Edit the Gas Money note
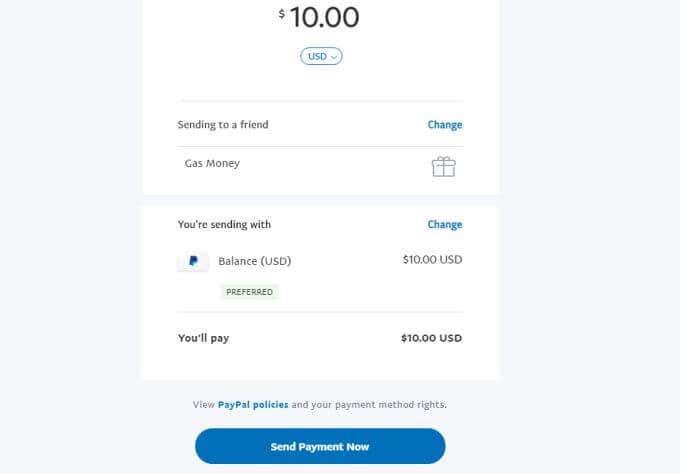The height and width of the screenshot is (474, 680). click(x=212, y=163)
